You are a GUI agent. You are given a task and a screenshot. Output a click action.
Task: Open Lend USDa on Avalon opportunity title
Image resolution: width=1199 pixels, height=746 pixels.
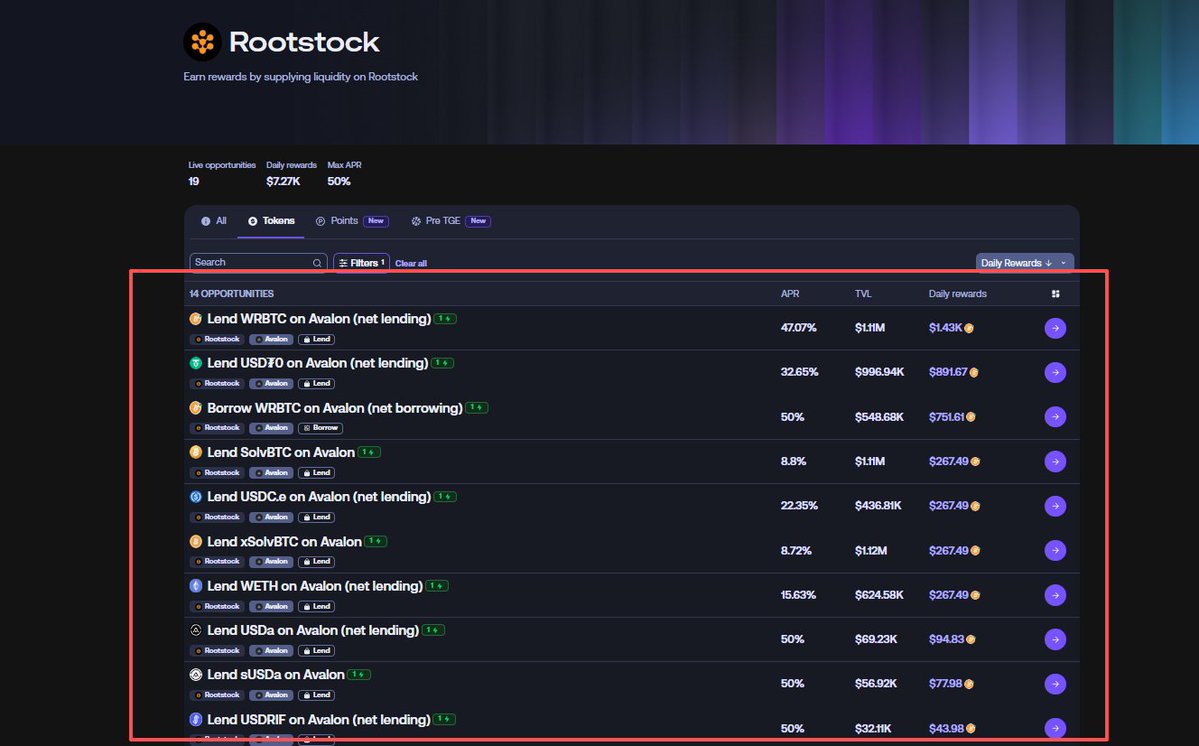coord(312,630)
